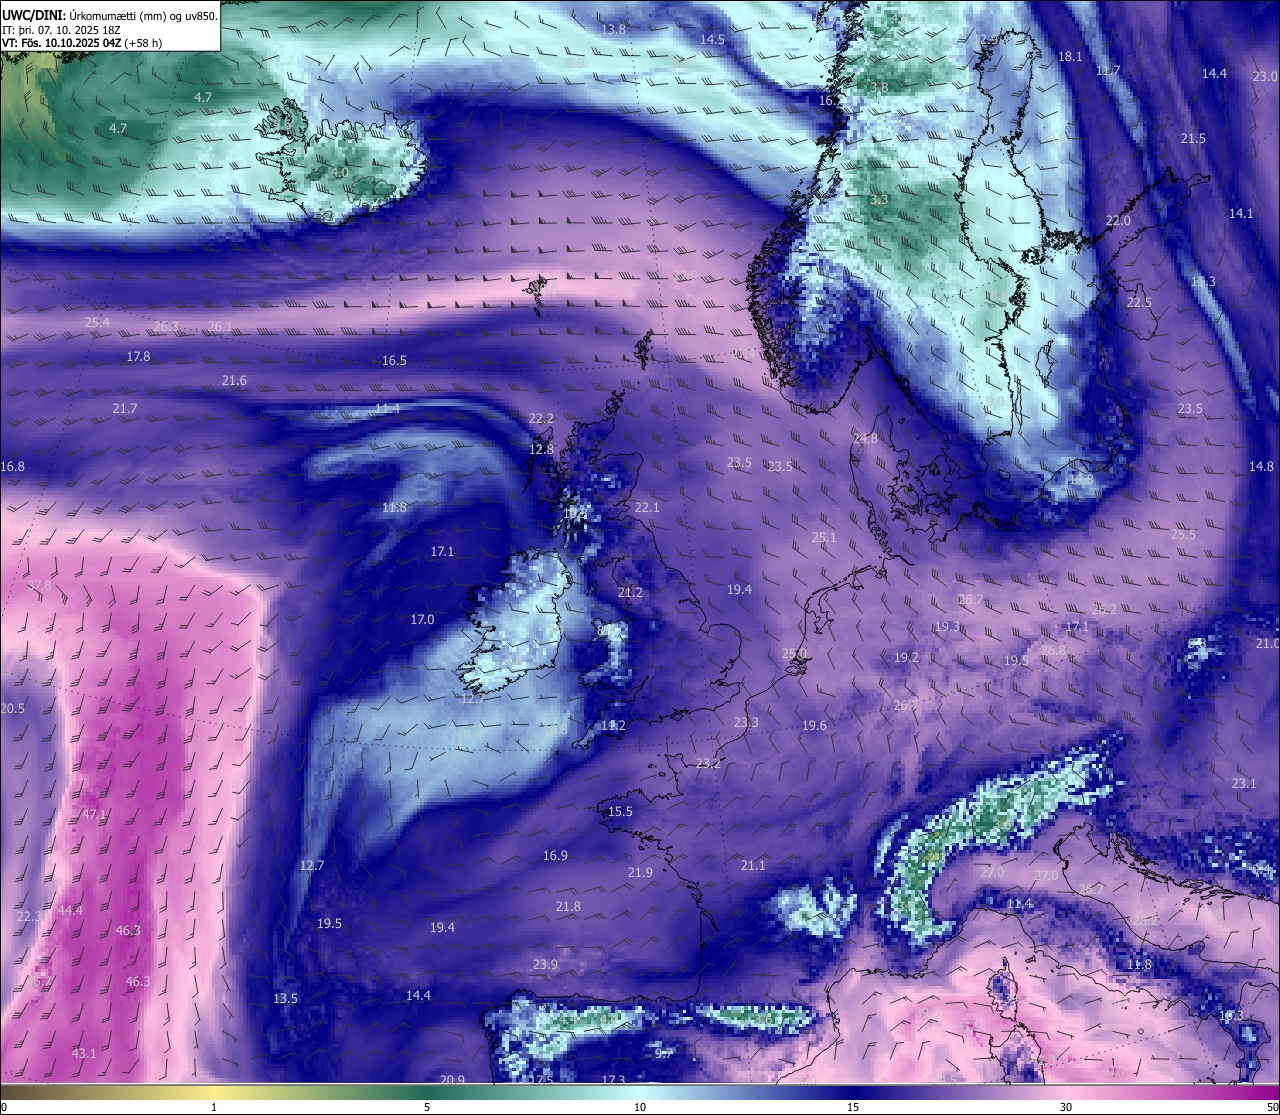This screenshot has width=1280, height=1115.
Task: Pick the 14.1 value label
Action: tap(1241, 213)
